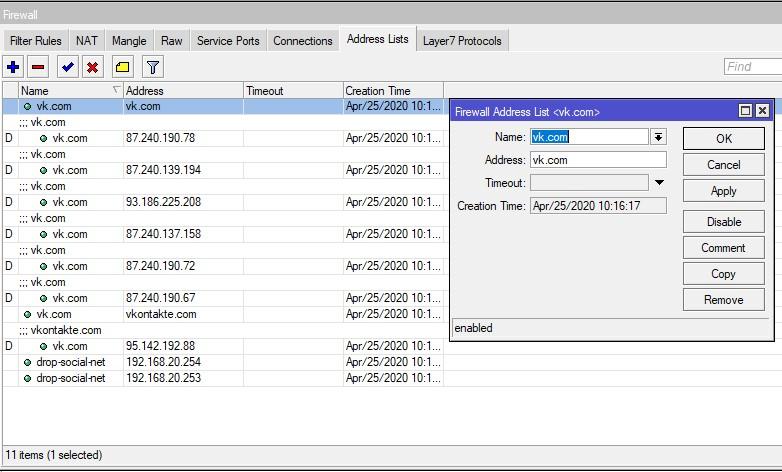Click the Comment button in the dialog

tap(724, 247)
